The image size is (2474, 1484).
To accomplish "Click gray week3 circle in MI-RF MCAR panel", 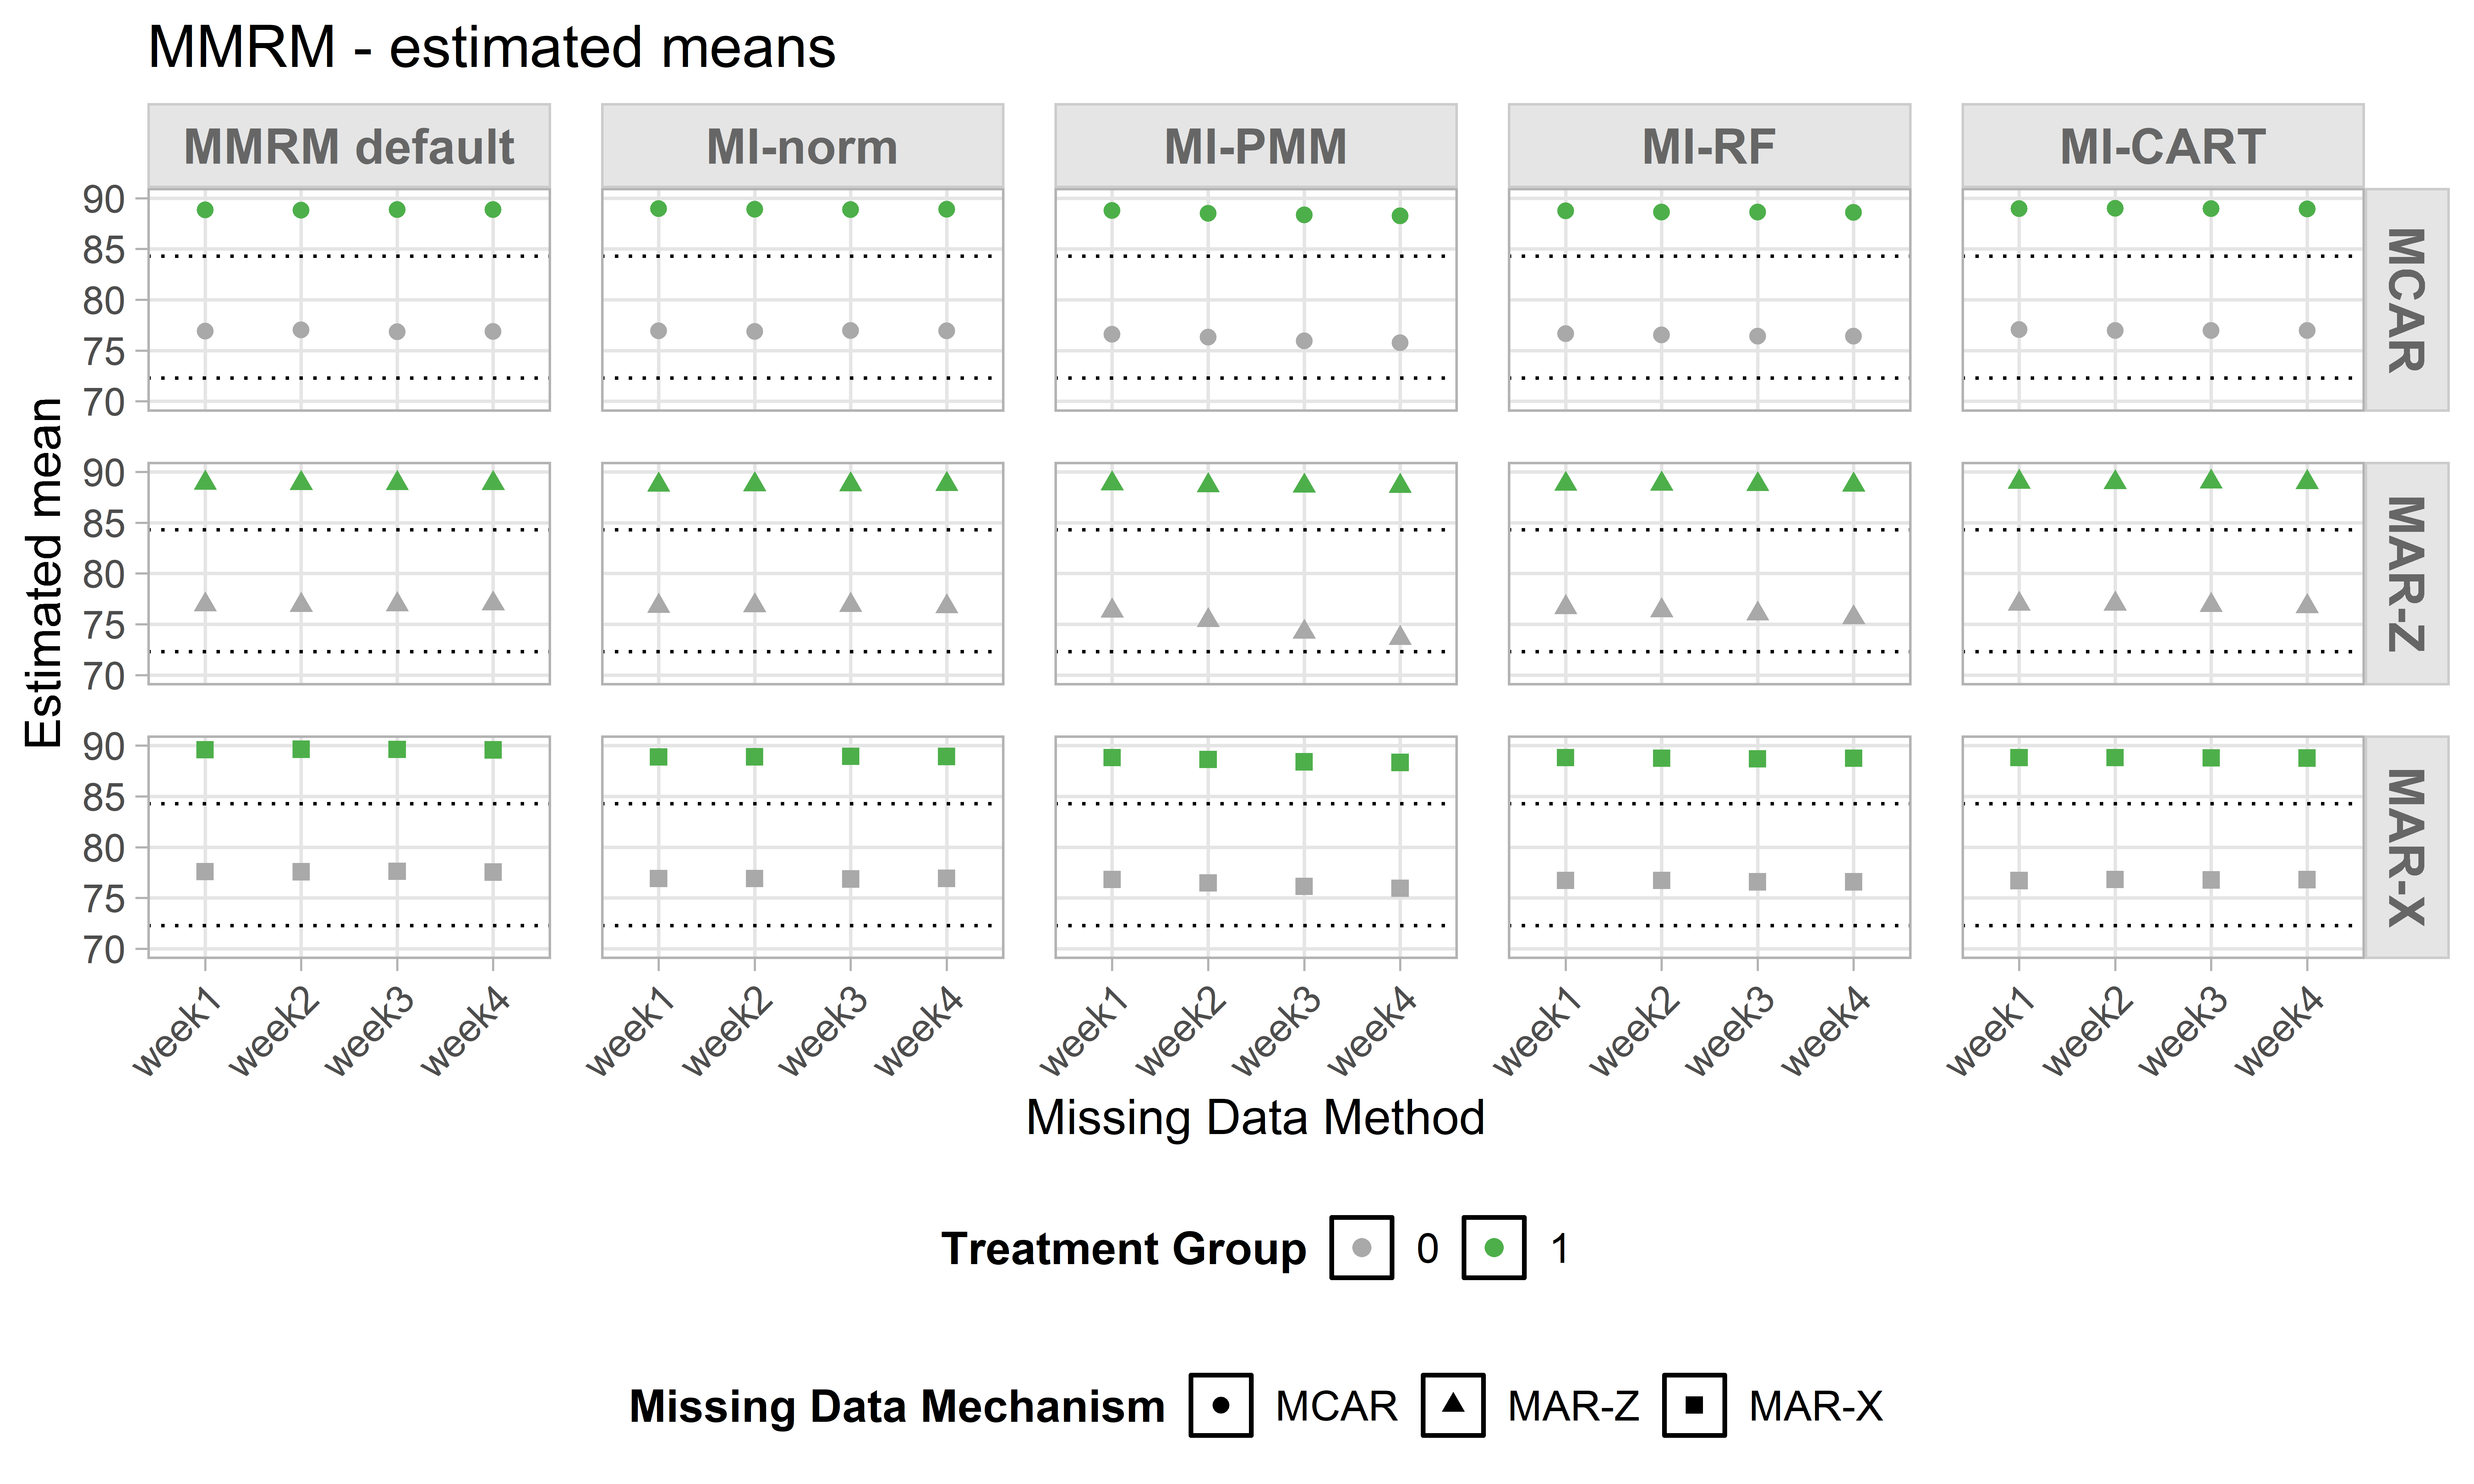I will tap(1757, 336).
